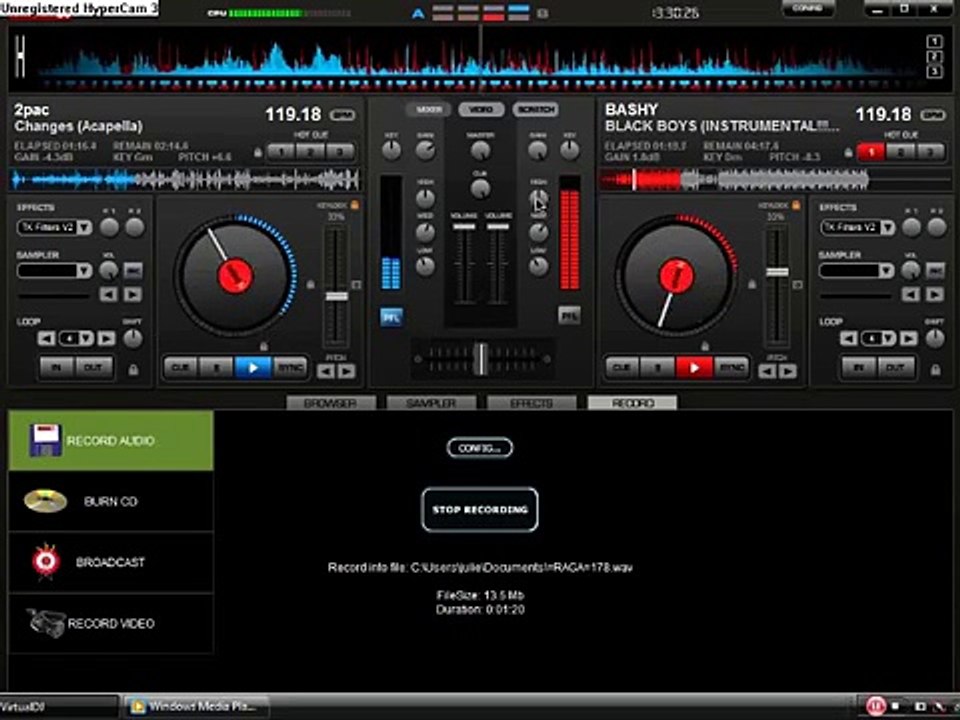Switch to the Sampler tab
Screen dimensions: 960x720
[x=431, y=403]
